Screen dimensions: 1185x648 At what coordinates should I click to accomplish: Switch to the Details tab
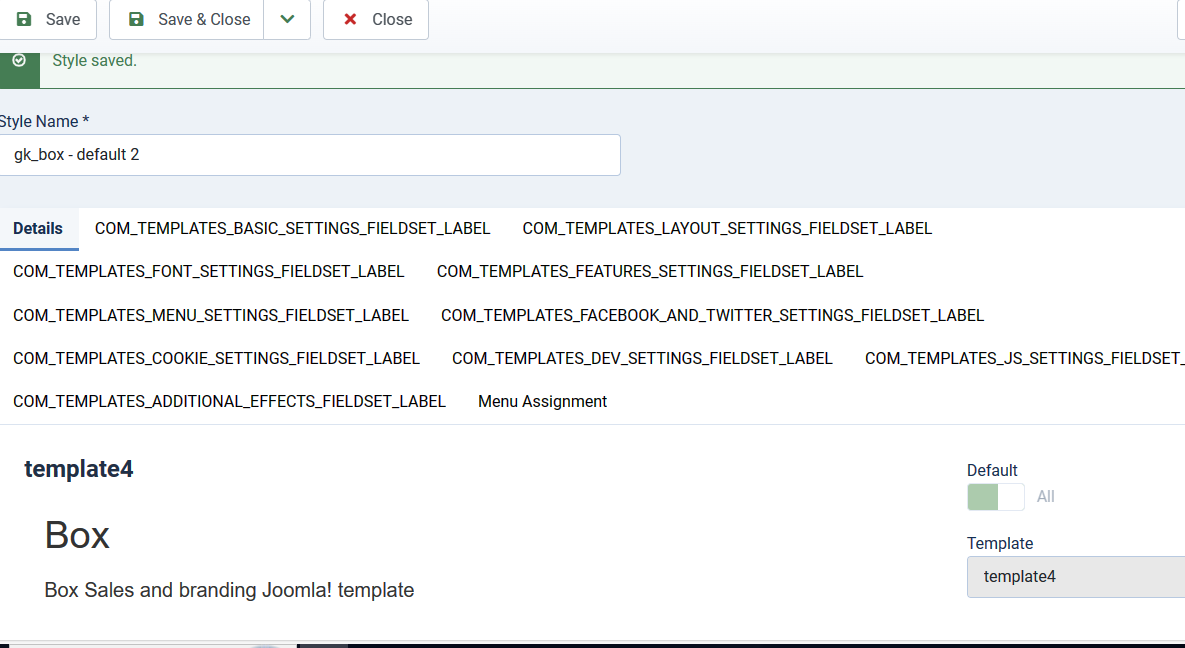38,228
